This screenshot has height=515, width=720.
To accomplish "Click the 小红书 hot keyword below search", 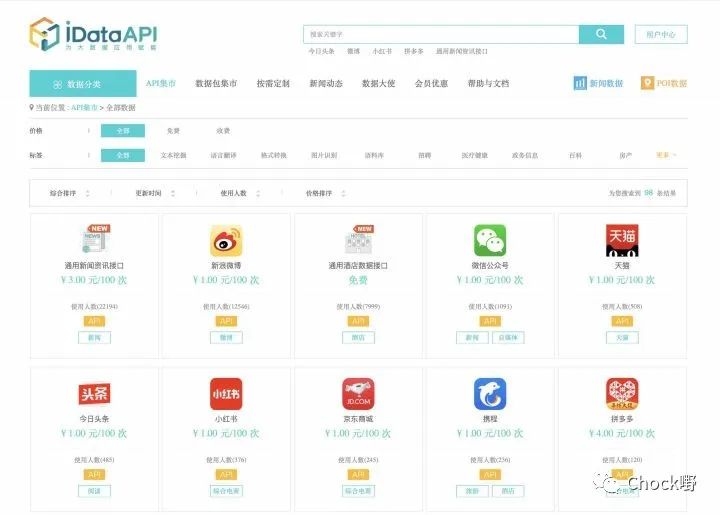I will coord(382,51).
